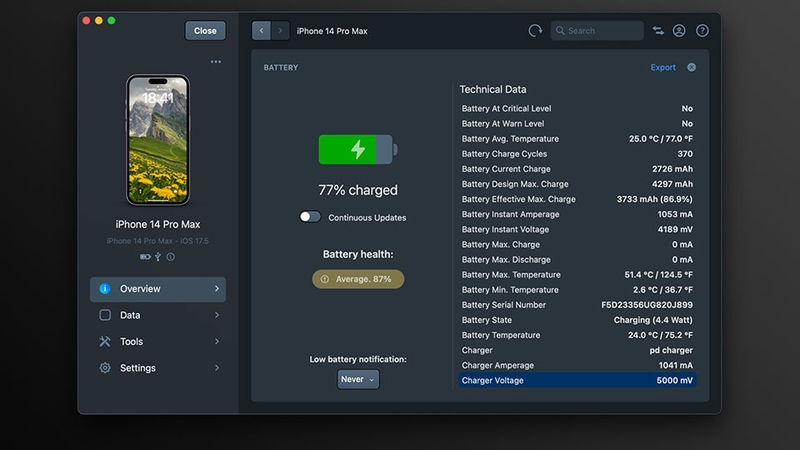
Task: Click the yellow minimize window button
Action: pos(98,20)
